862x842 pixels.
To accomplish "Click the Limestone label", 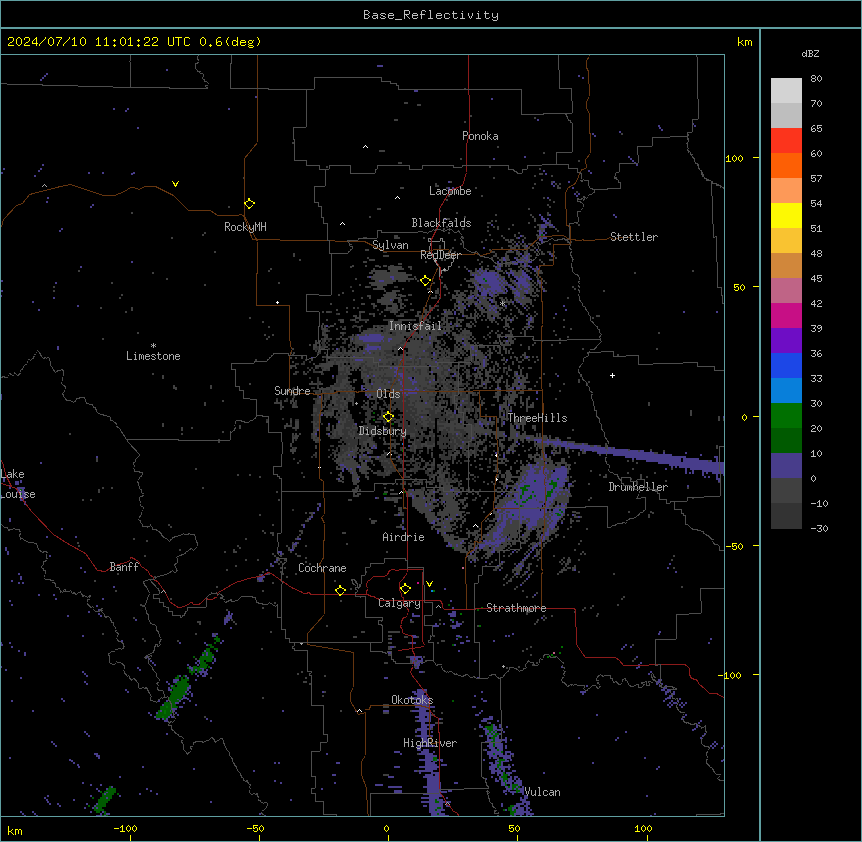I will [x=153, y=356].
